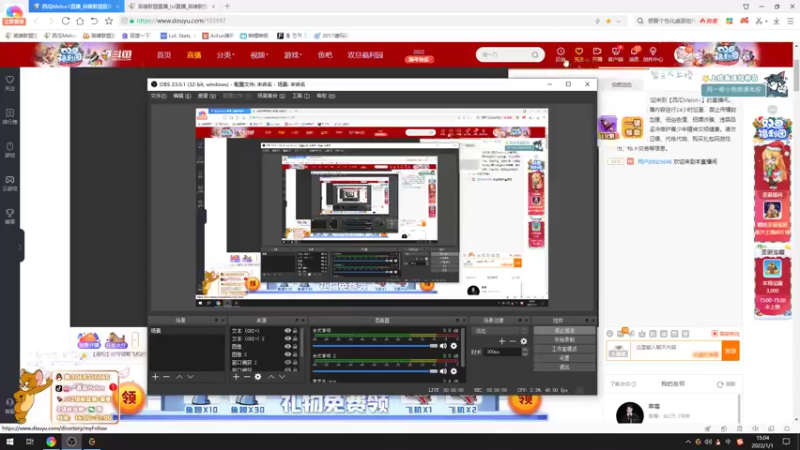Open second audio channel settings gear in mixer
The width and height of the screenshot is (800, 450).
click(454, 371)
